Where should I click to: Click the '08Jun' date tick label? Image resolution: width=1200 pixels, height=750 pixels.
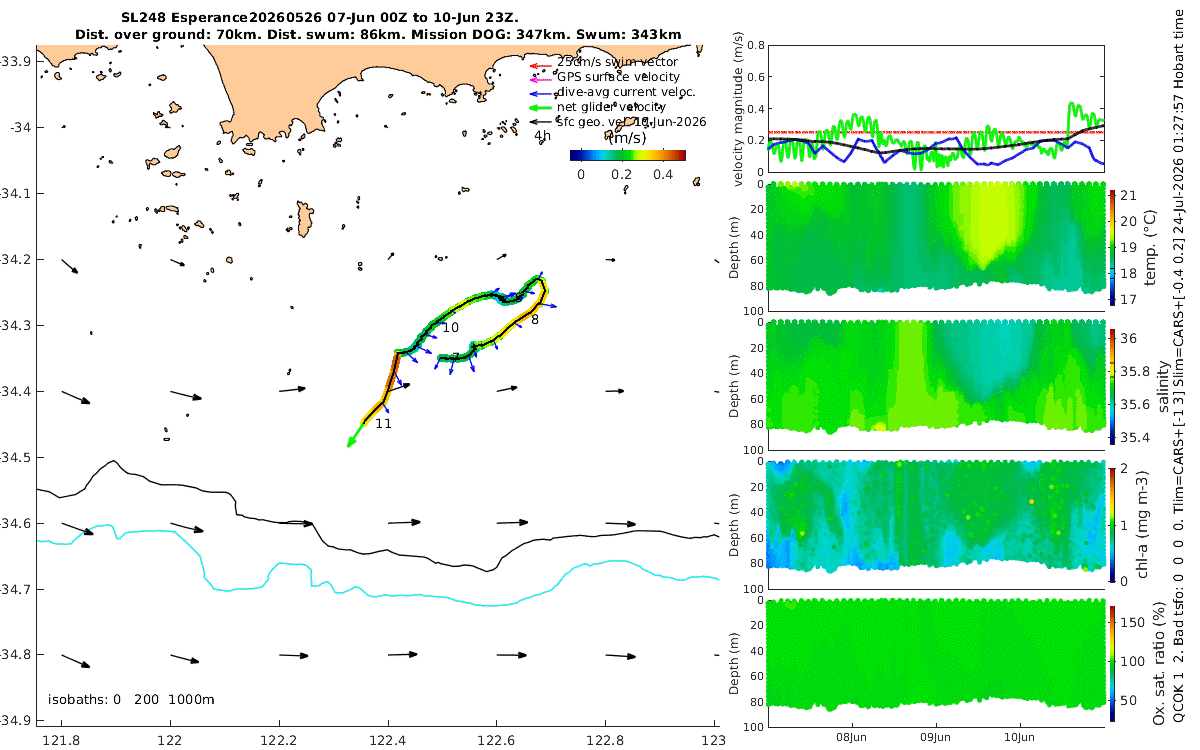(853, 736)
